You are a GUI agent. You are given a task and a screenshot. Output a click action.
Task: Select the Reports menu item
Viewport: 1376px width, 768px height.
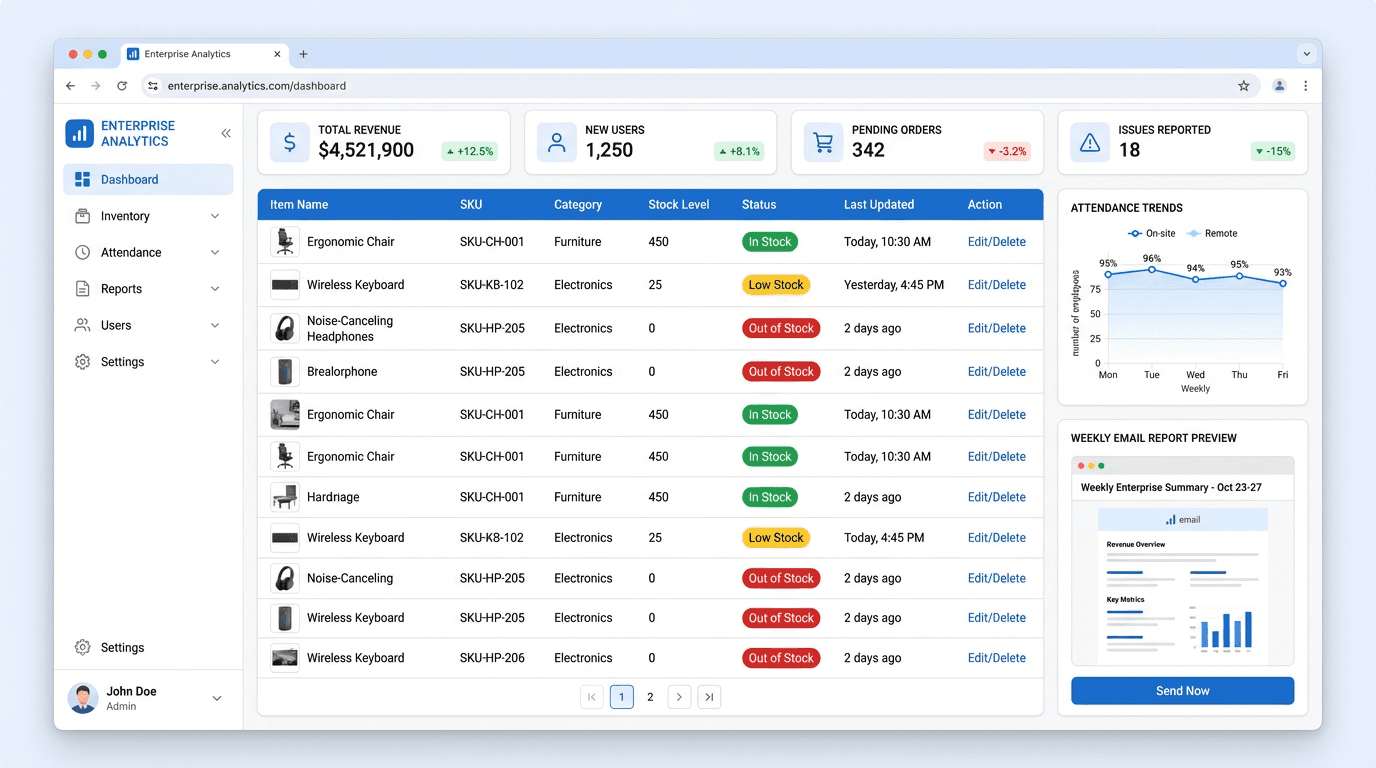121,288
